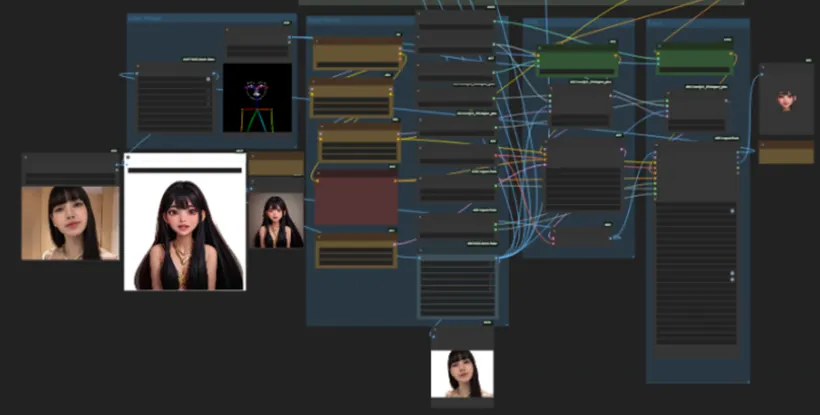This screenshot has height=415, width=820.
Task: Collapse the bottom woman photo node via its dot
Action: click(x=436, y=327)
